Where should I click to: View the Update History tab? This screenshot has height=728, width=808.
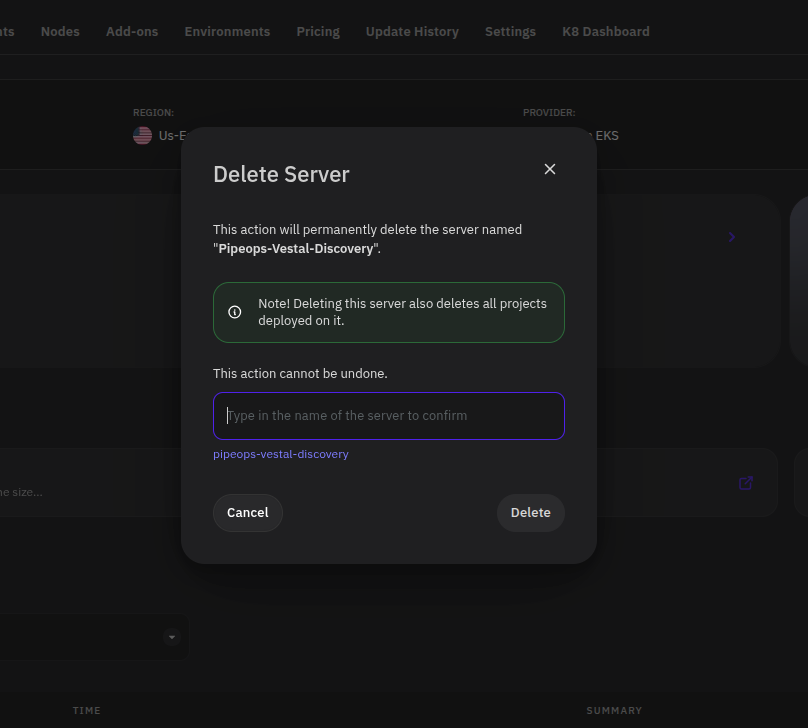click(412, 31)
